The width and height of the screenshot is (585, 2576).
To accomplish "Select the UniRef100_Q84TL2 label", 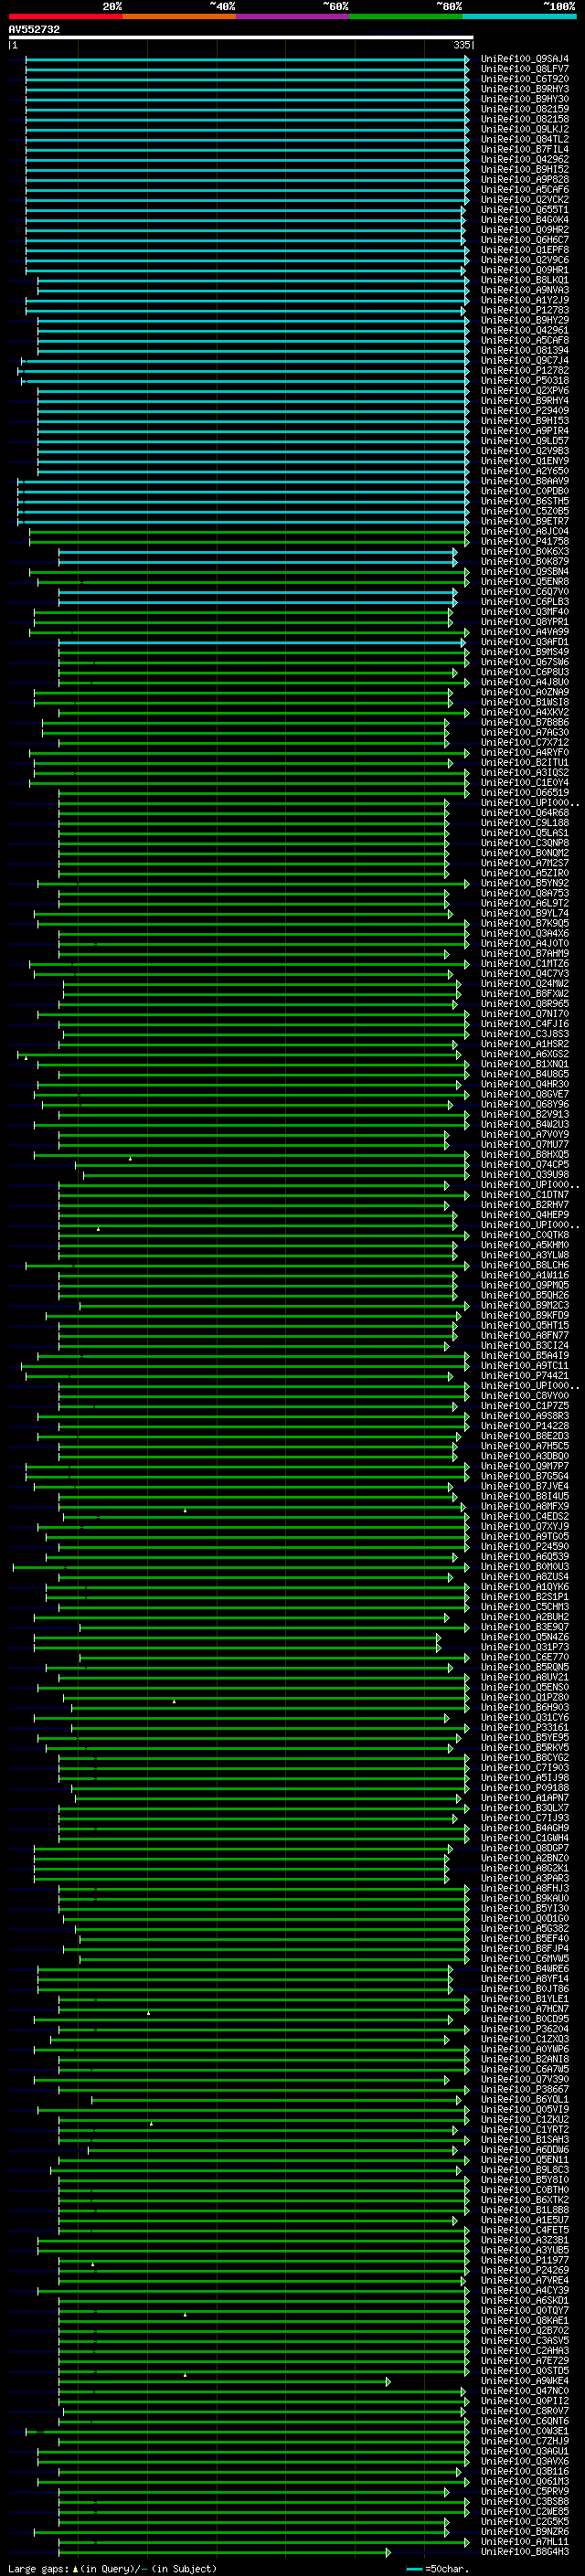I will (525, 139).
